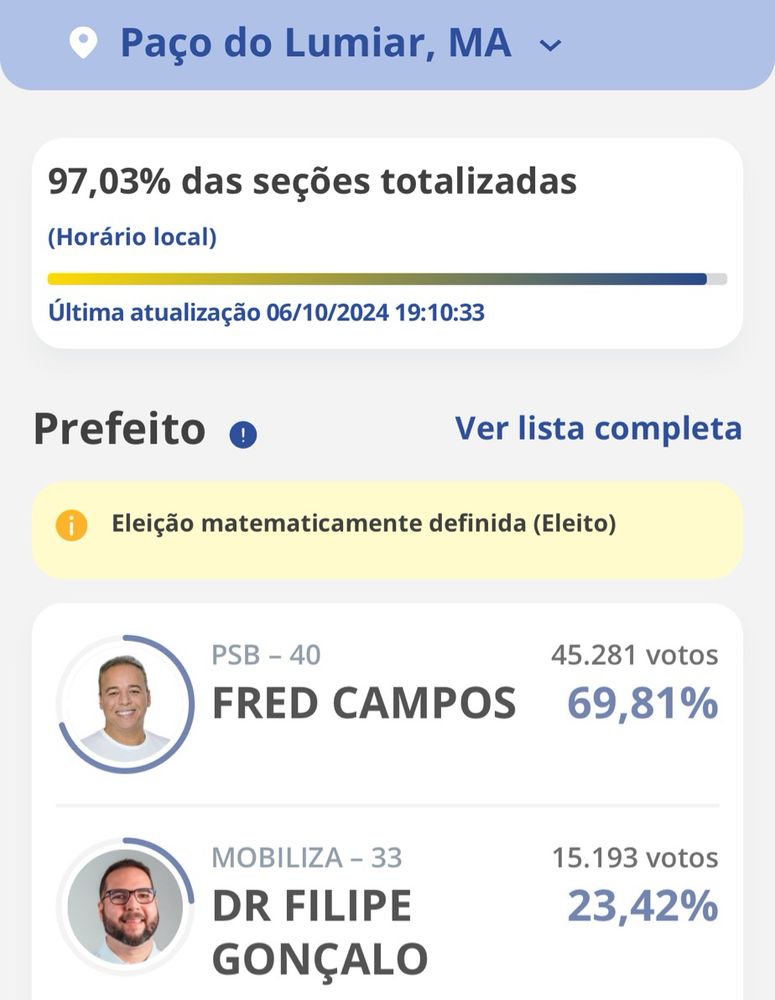The image size is (775, 1000).
Task: Click the Prefeito info exclamation icon
Action: [243, 434]
